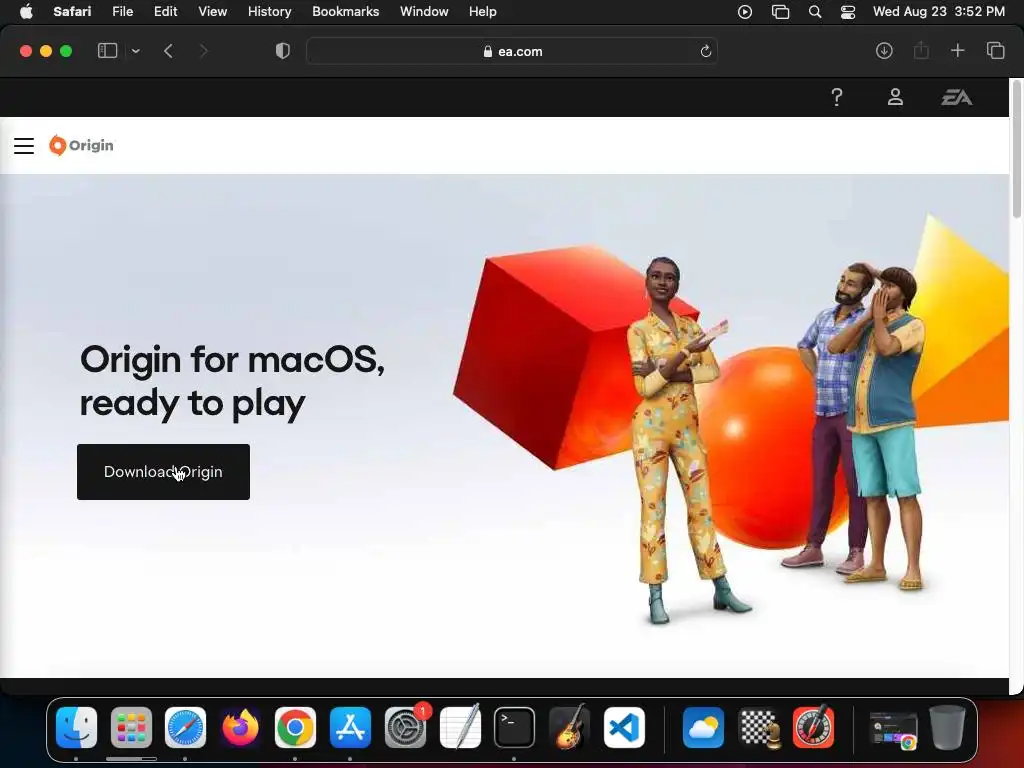Open the Help menu
The height and width of the screenshot is (768, 1024).
483,12
